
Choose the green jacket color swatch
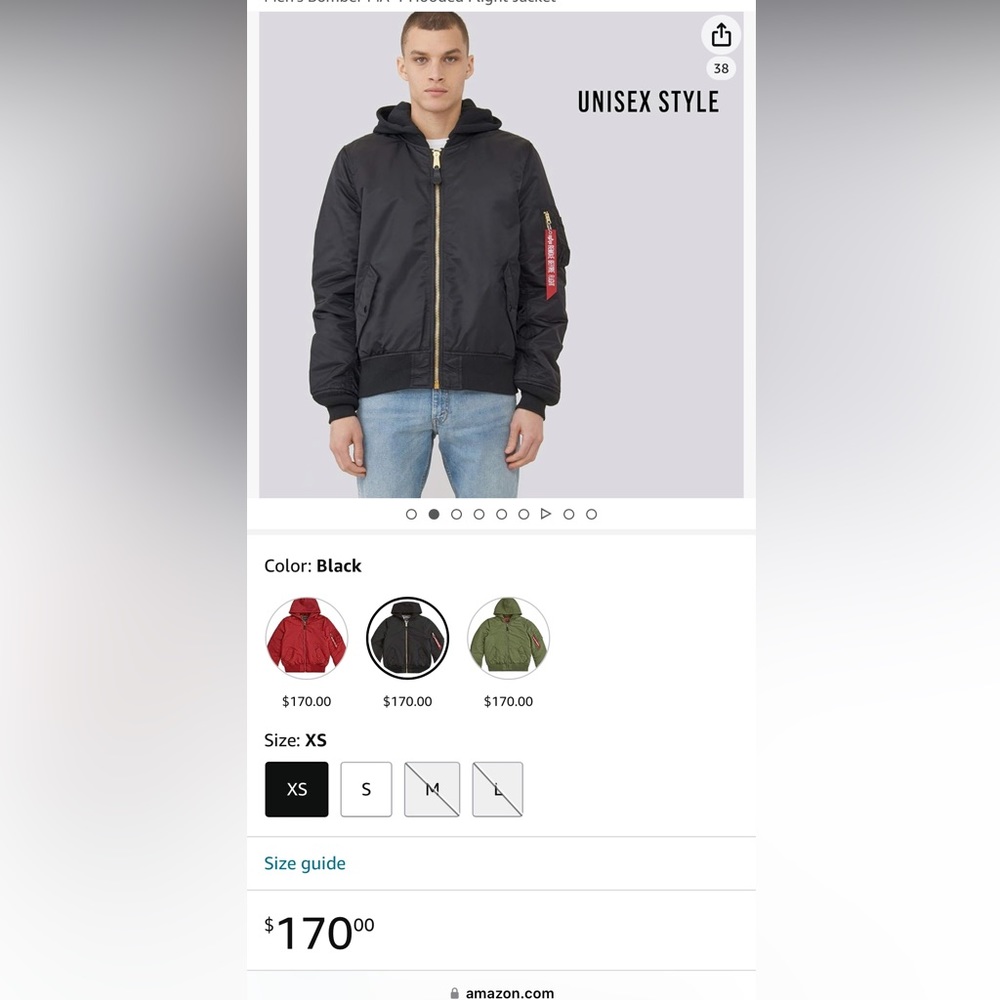[x=508, y=638]
